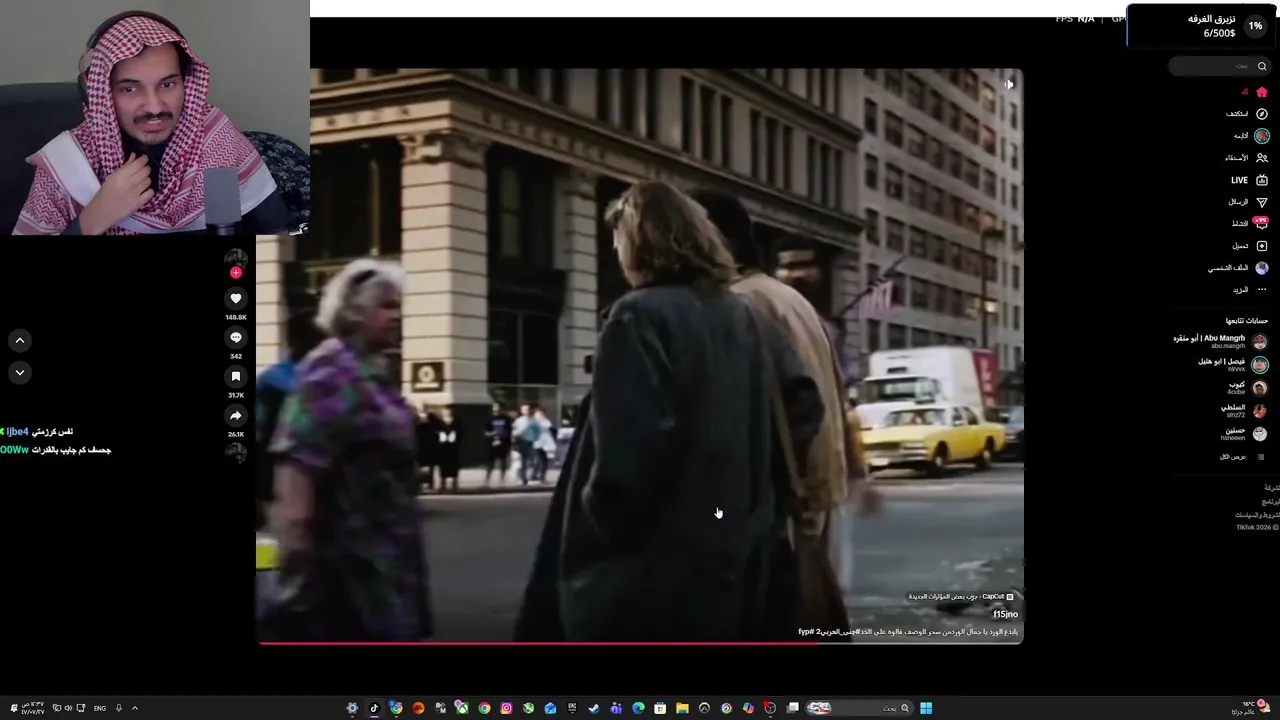
Task: Open File Explorer folder in the taskbar
Action: [682, 708]
